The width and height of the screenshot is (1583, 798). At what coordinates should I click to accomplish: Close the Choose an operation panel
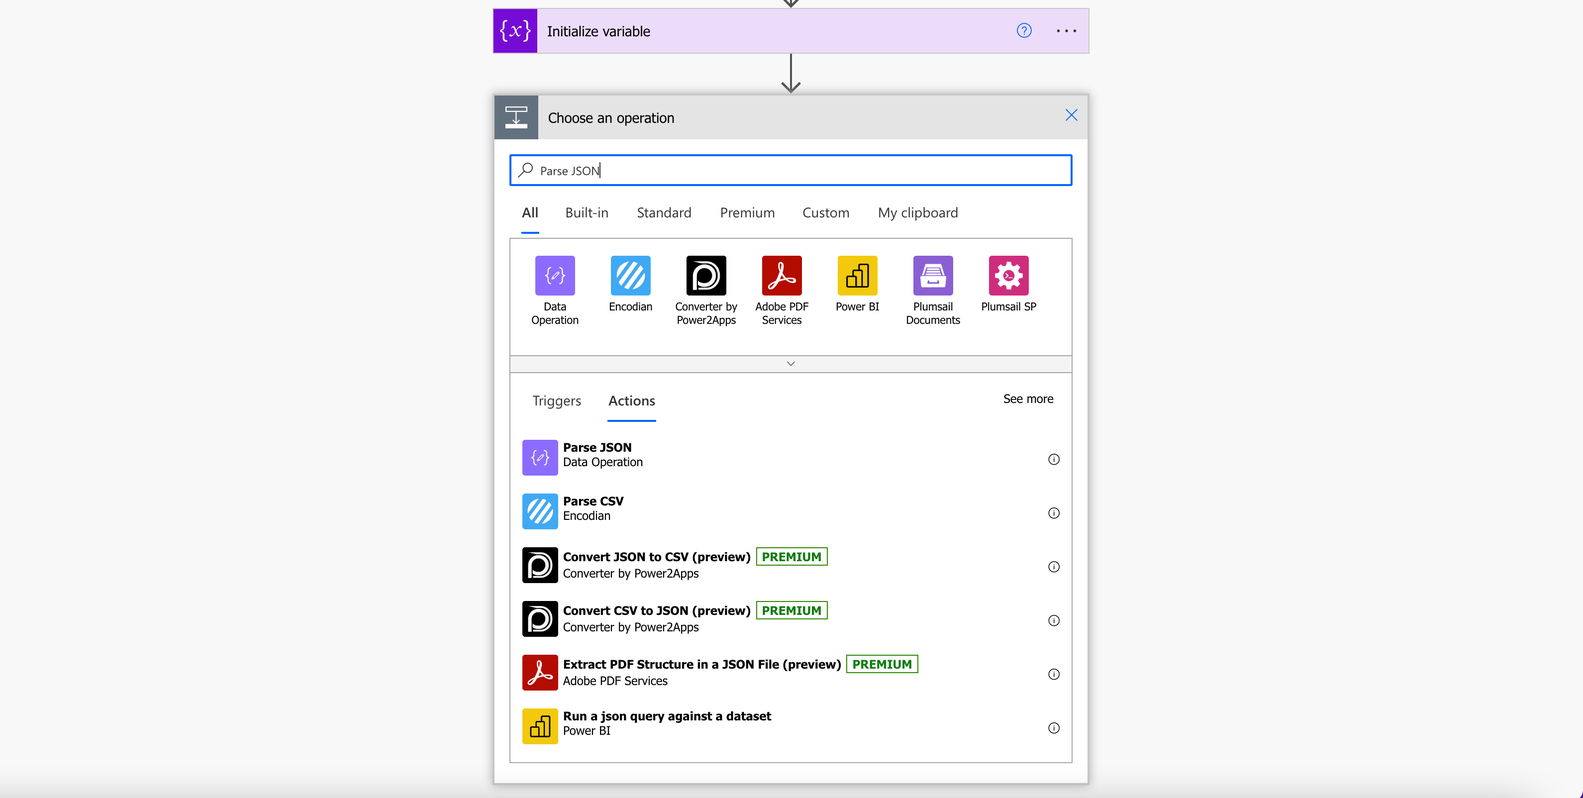(x=1071, y=115)
